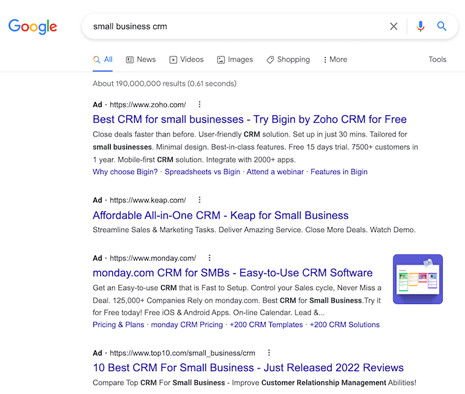Clear the search box with X icon

click(x=393, y=26)
